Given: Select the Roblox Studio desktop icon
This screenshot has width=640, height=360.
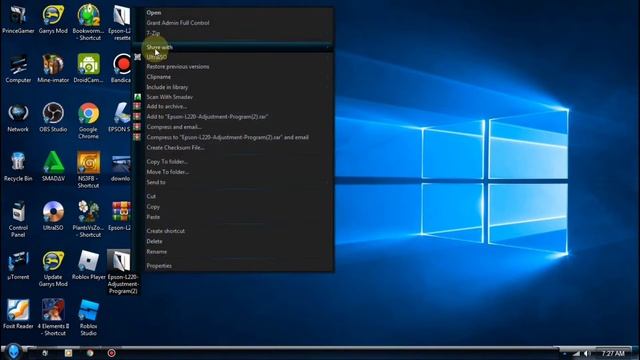Looking at the screenshot, I should point(88,318).
